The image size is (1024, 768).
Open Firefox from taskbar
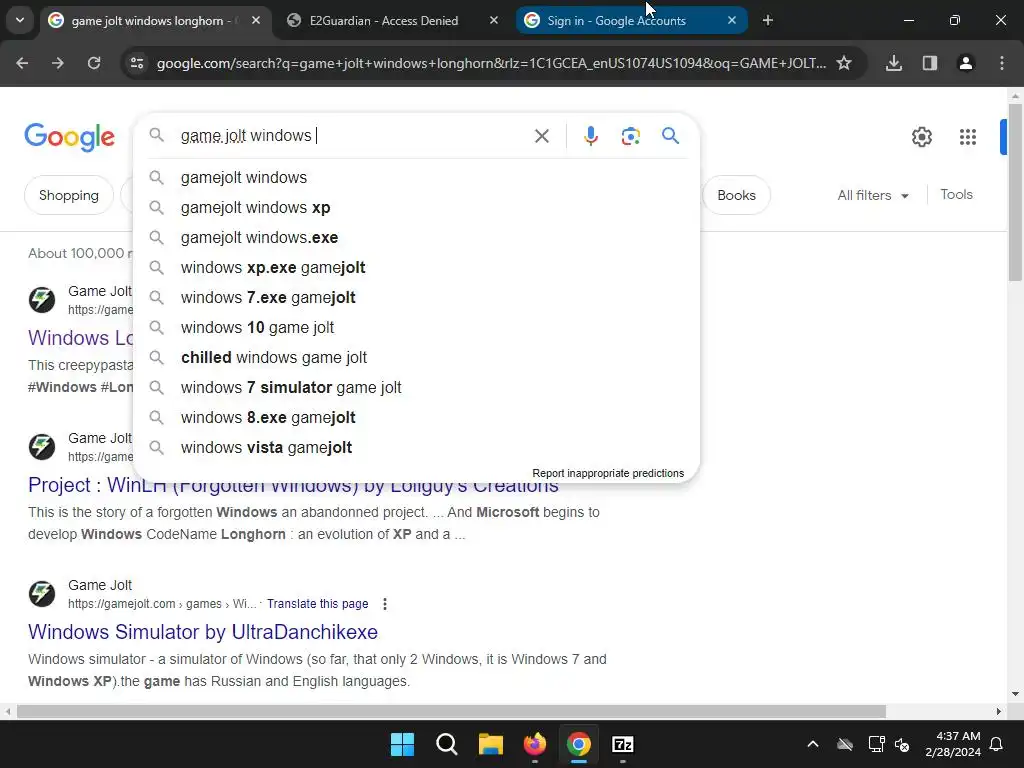[x=535, y=744]
